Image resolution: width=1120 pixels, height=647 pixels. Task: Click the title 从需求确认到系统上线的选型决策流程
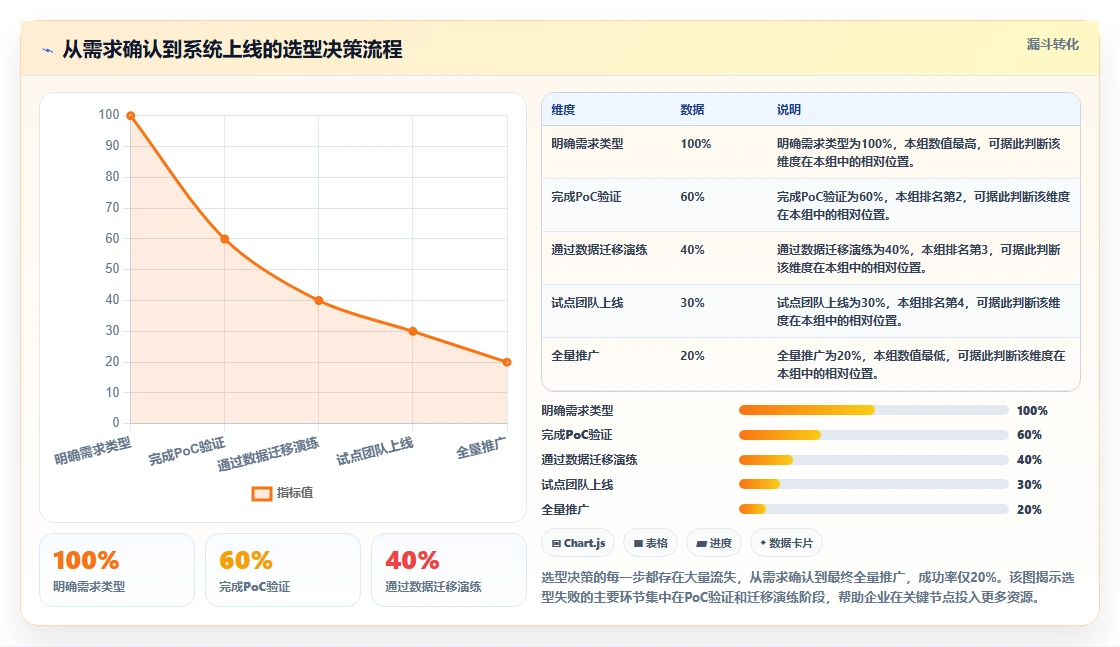pos(232,49)
